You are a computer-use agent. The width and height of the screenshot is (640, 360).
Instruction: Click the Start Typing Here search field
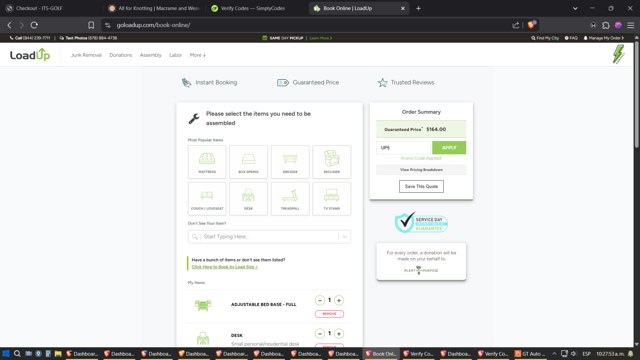click(x=269, y=237)
